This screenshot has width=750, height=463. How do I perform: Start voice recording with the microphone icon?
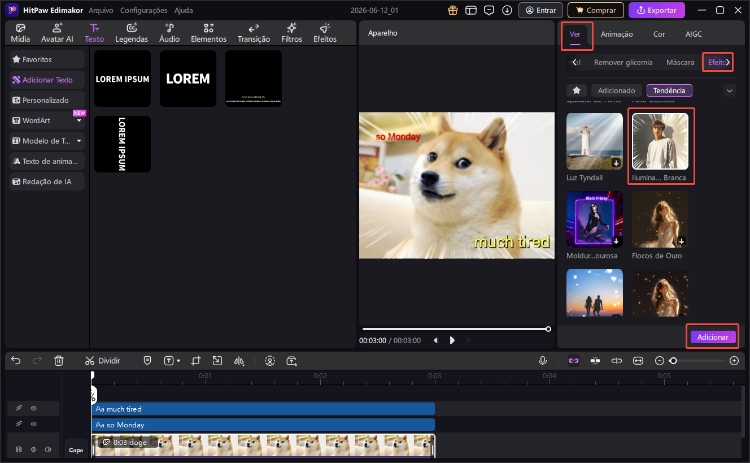point(543,361)
